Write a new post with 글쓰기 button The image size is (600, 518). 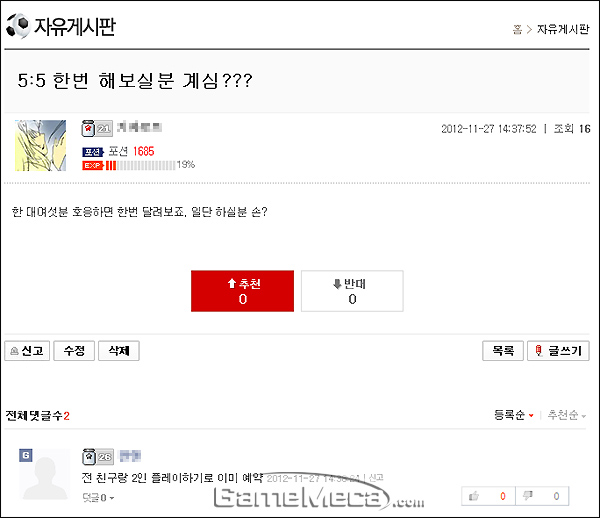(x=558, y=351)
